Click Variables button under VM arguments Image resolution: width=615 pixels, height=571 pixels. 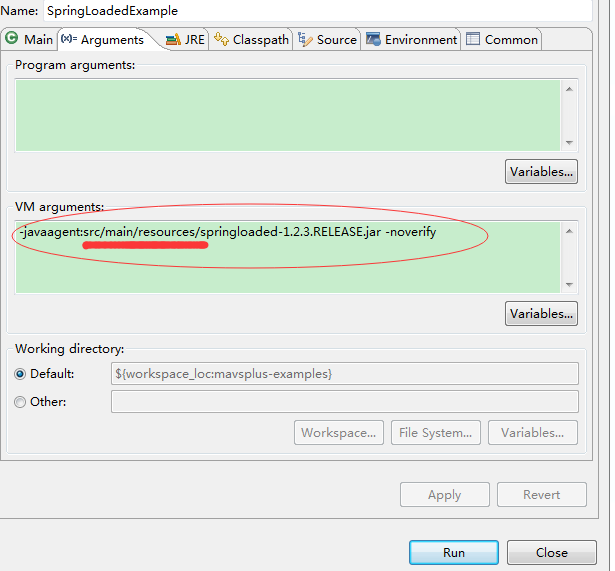[x=541, y=313]
